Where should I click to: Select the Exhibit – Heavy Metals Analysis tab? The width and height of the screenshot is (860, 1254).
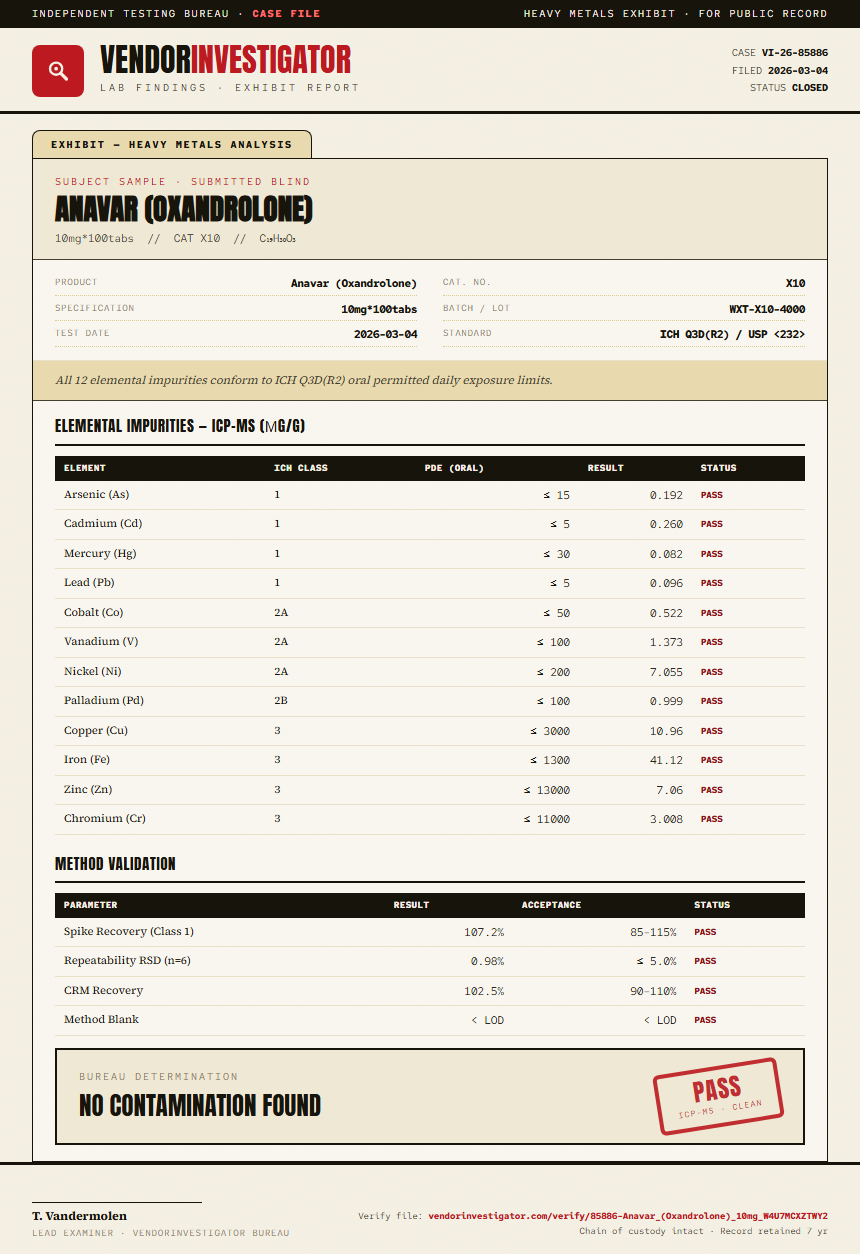(172, 144)
